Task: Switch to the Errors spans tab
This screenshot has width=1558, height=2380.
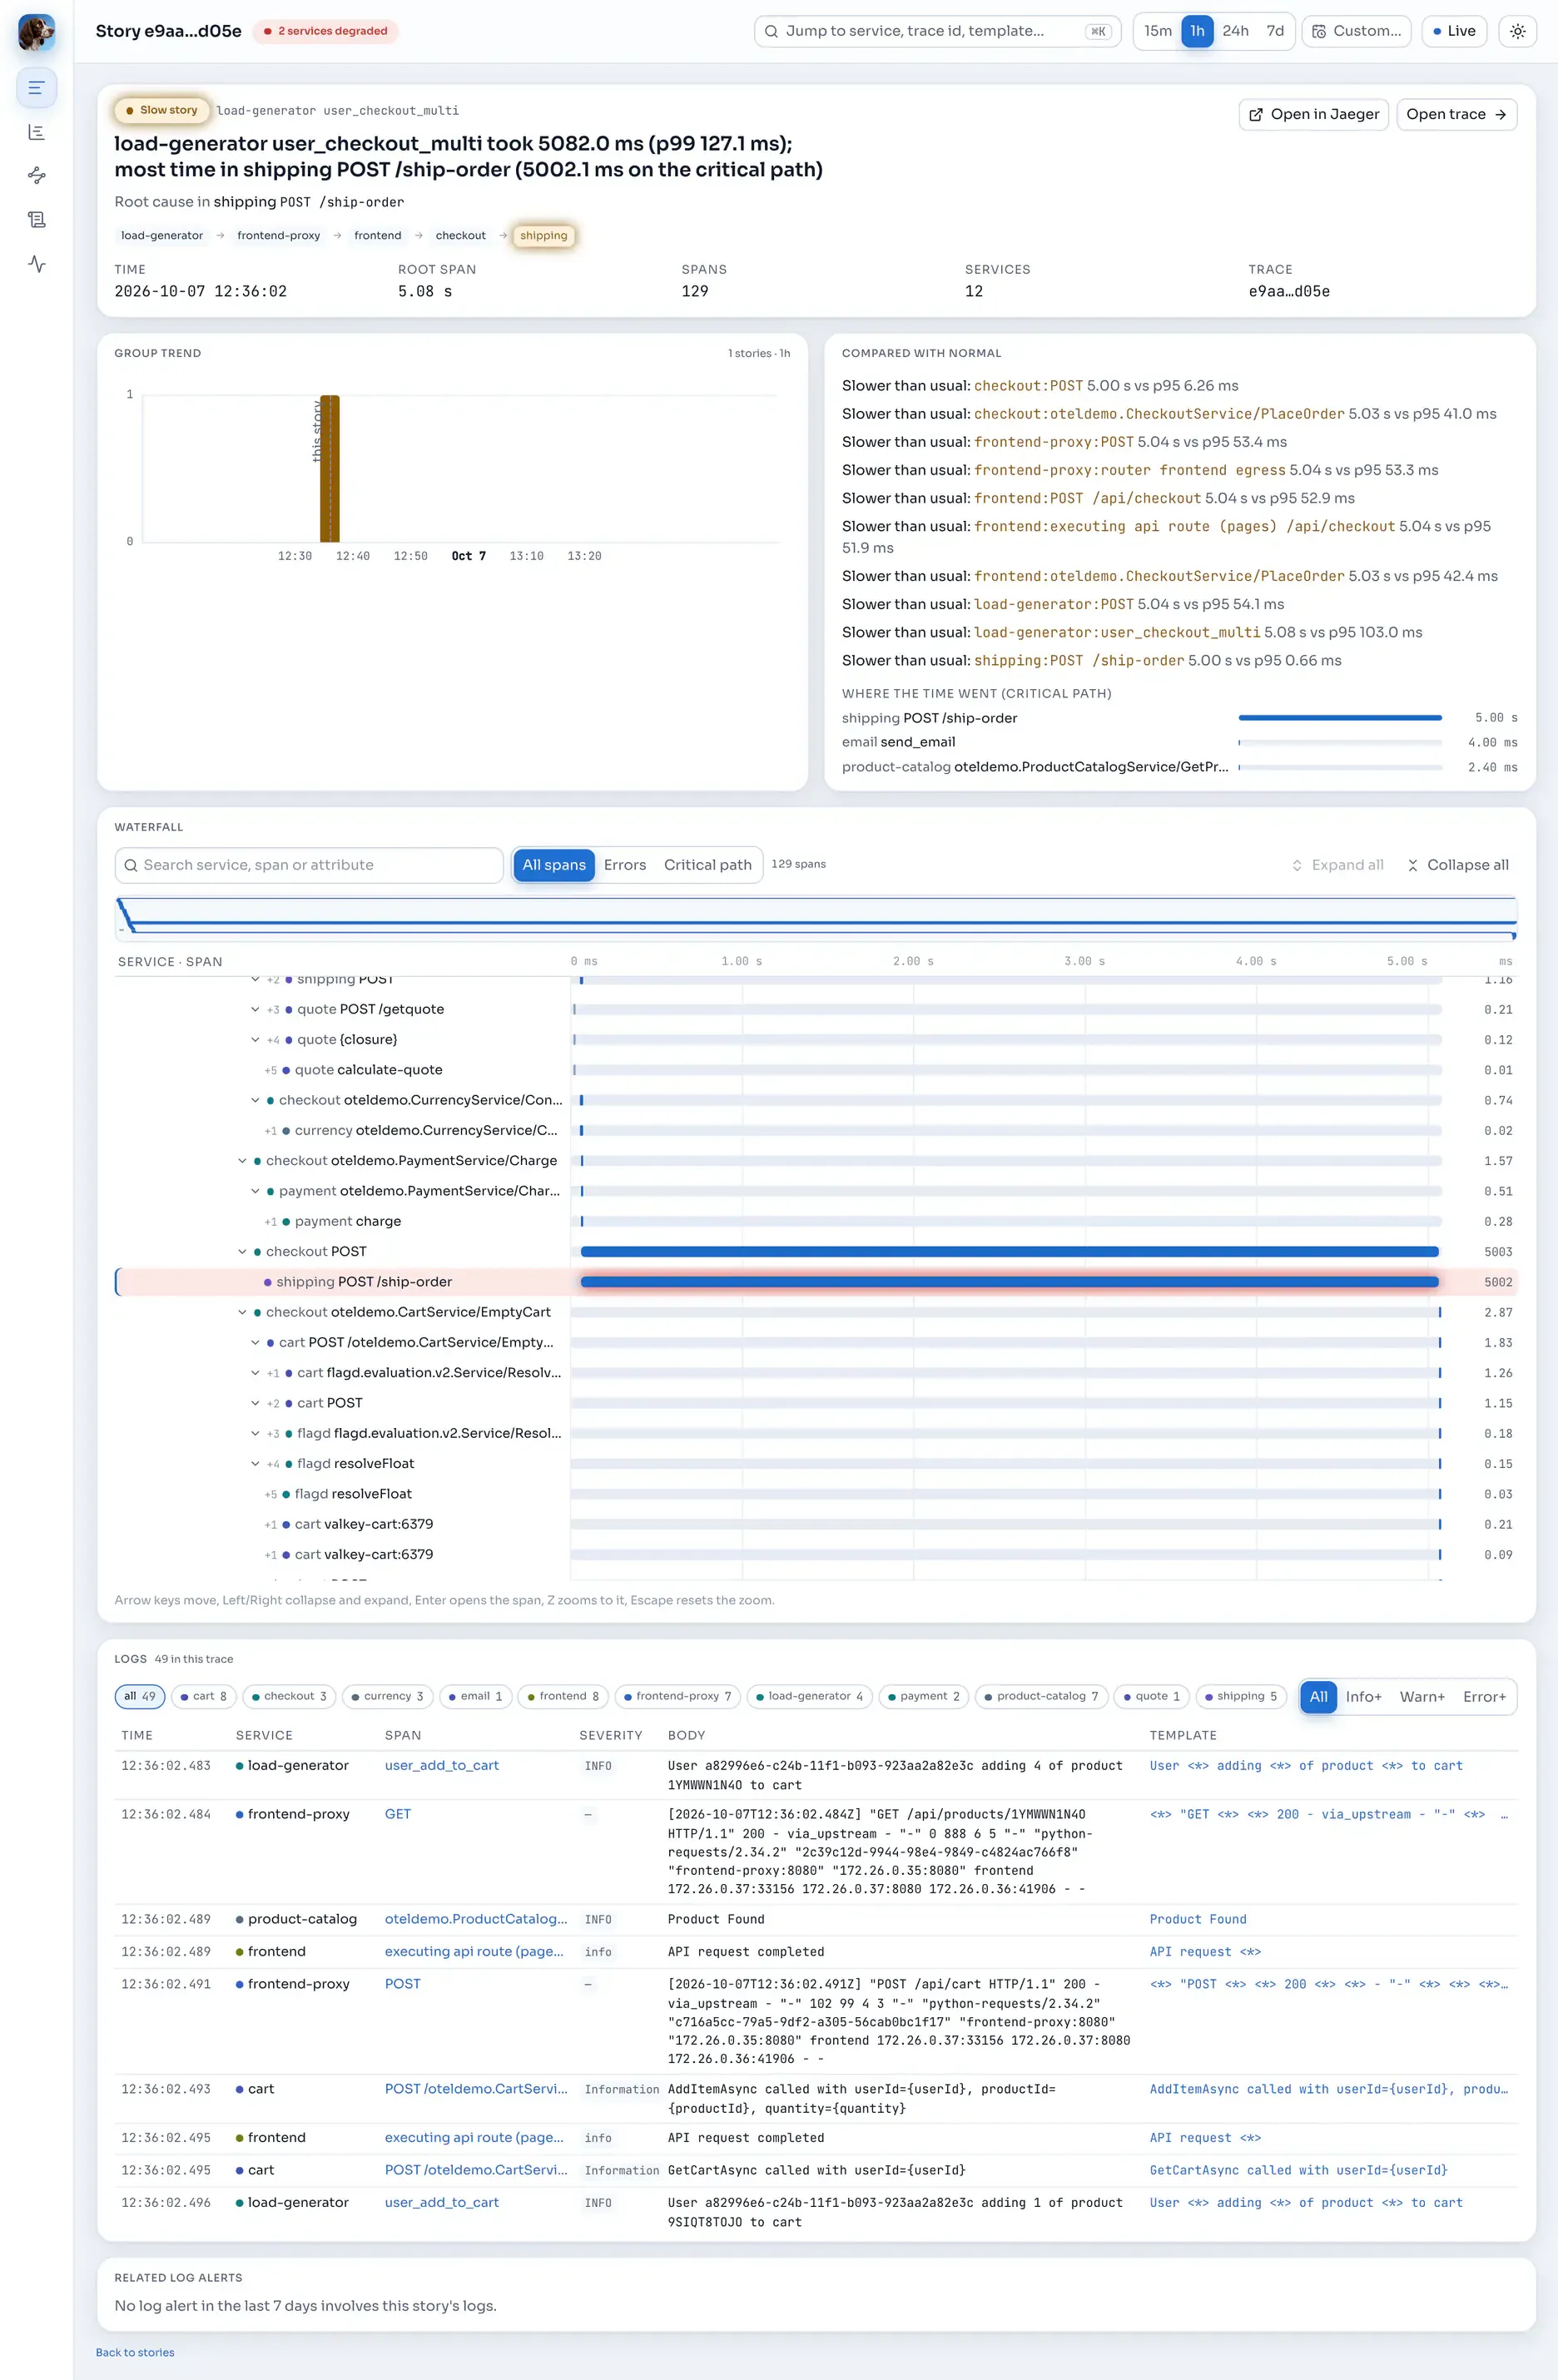Action: tap(625, 865)
